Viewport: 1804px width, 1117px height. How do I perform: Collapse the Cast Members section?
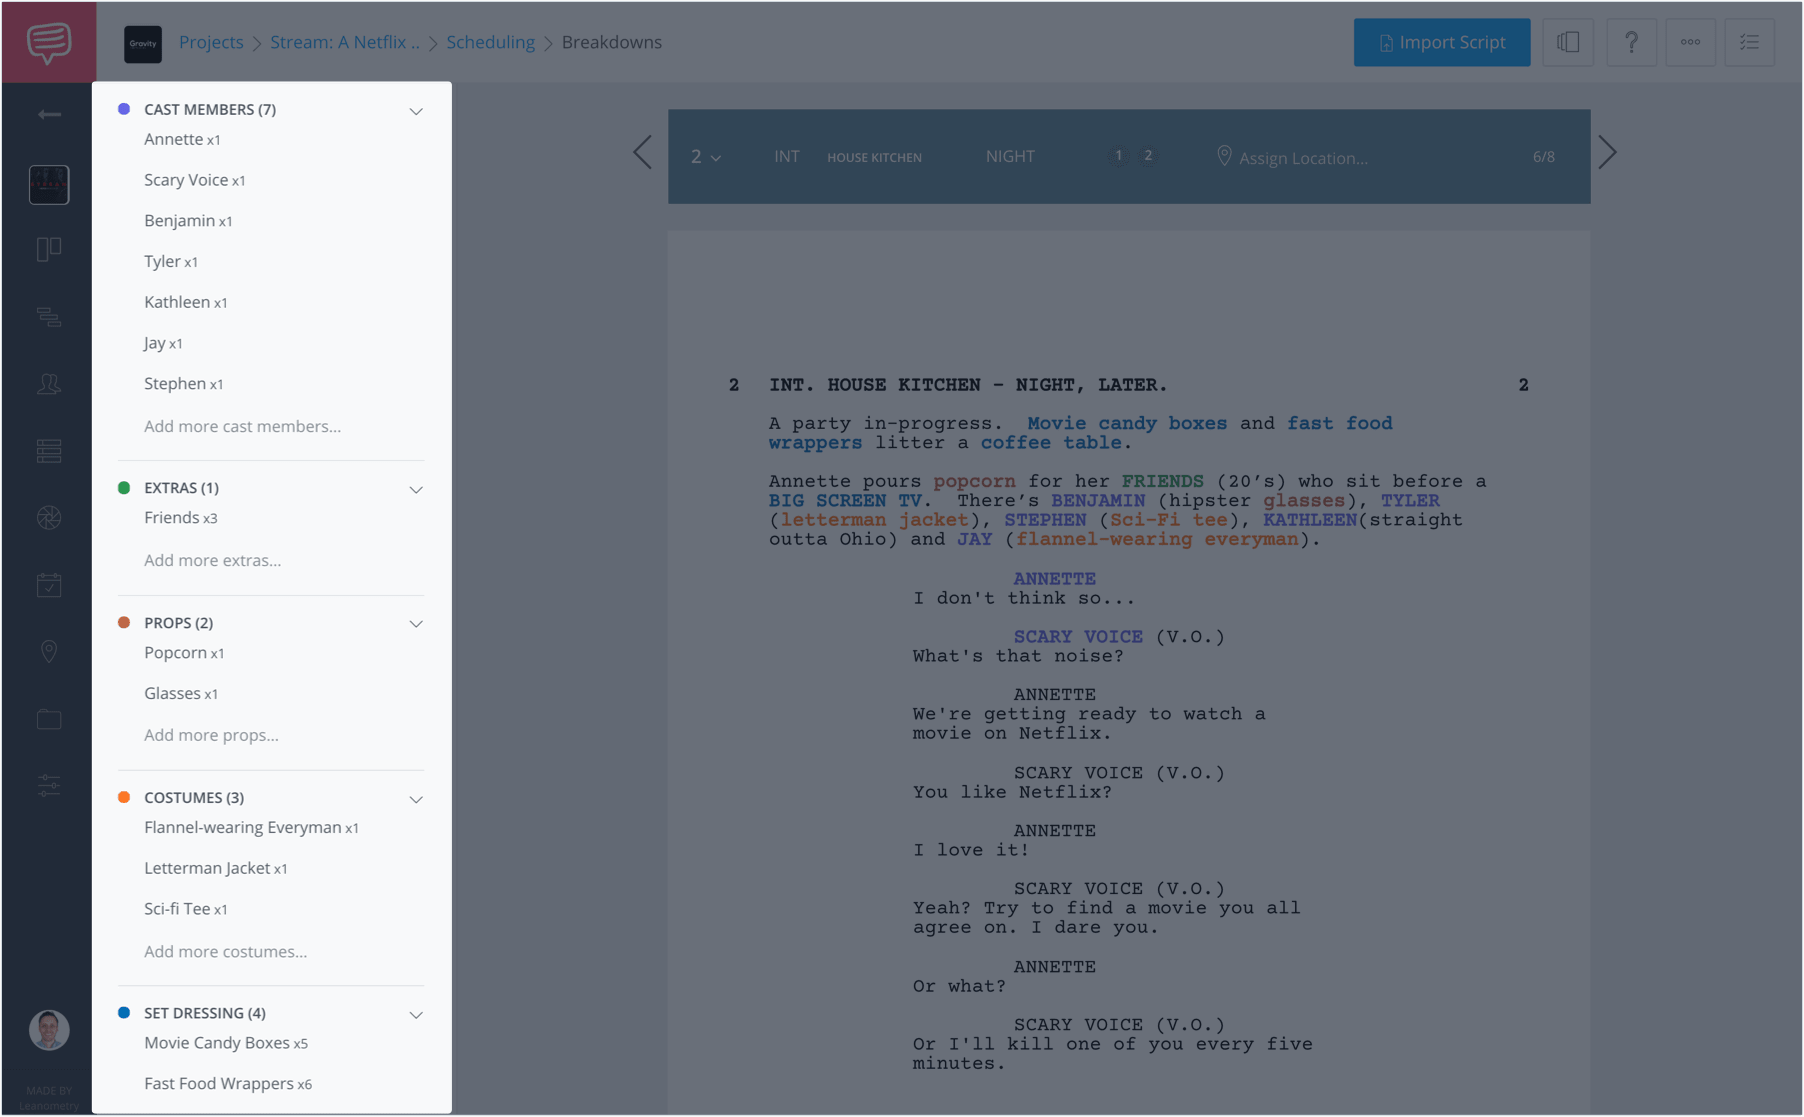click(416, 111)
